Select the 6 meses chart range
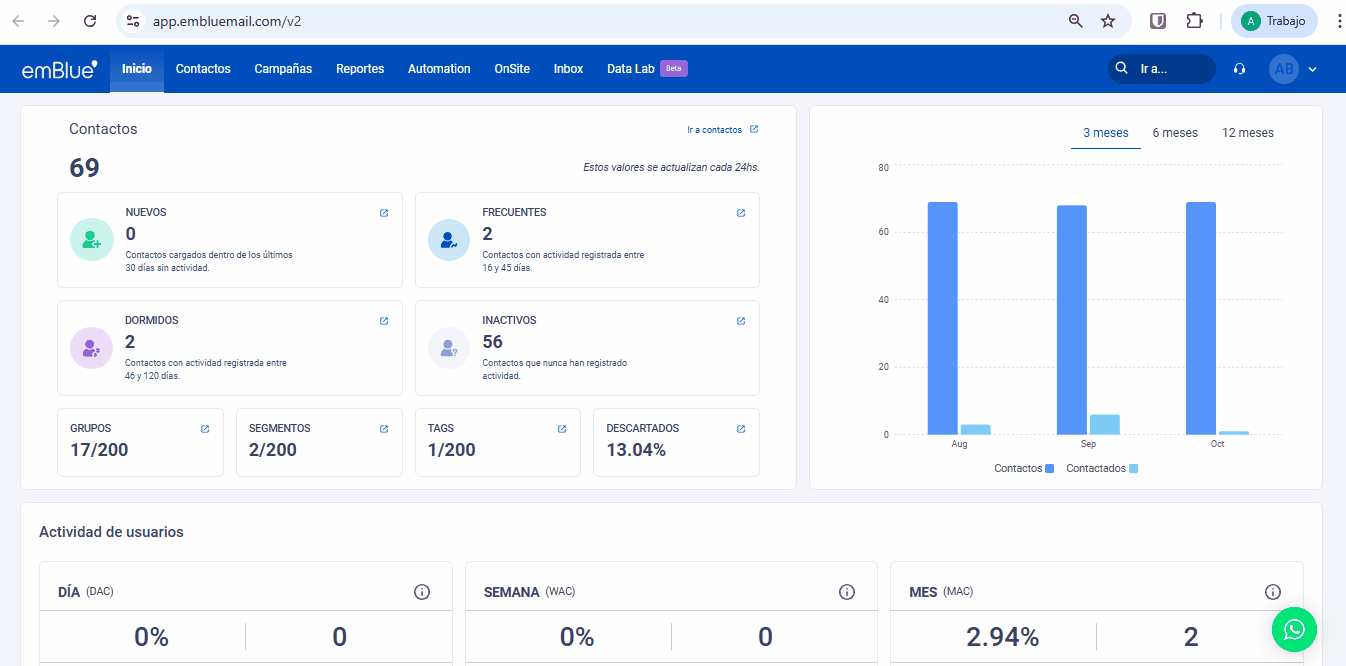 click(1175, 133)
